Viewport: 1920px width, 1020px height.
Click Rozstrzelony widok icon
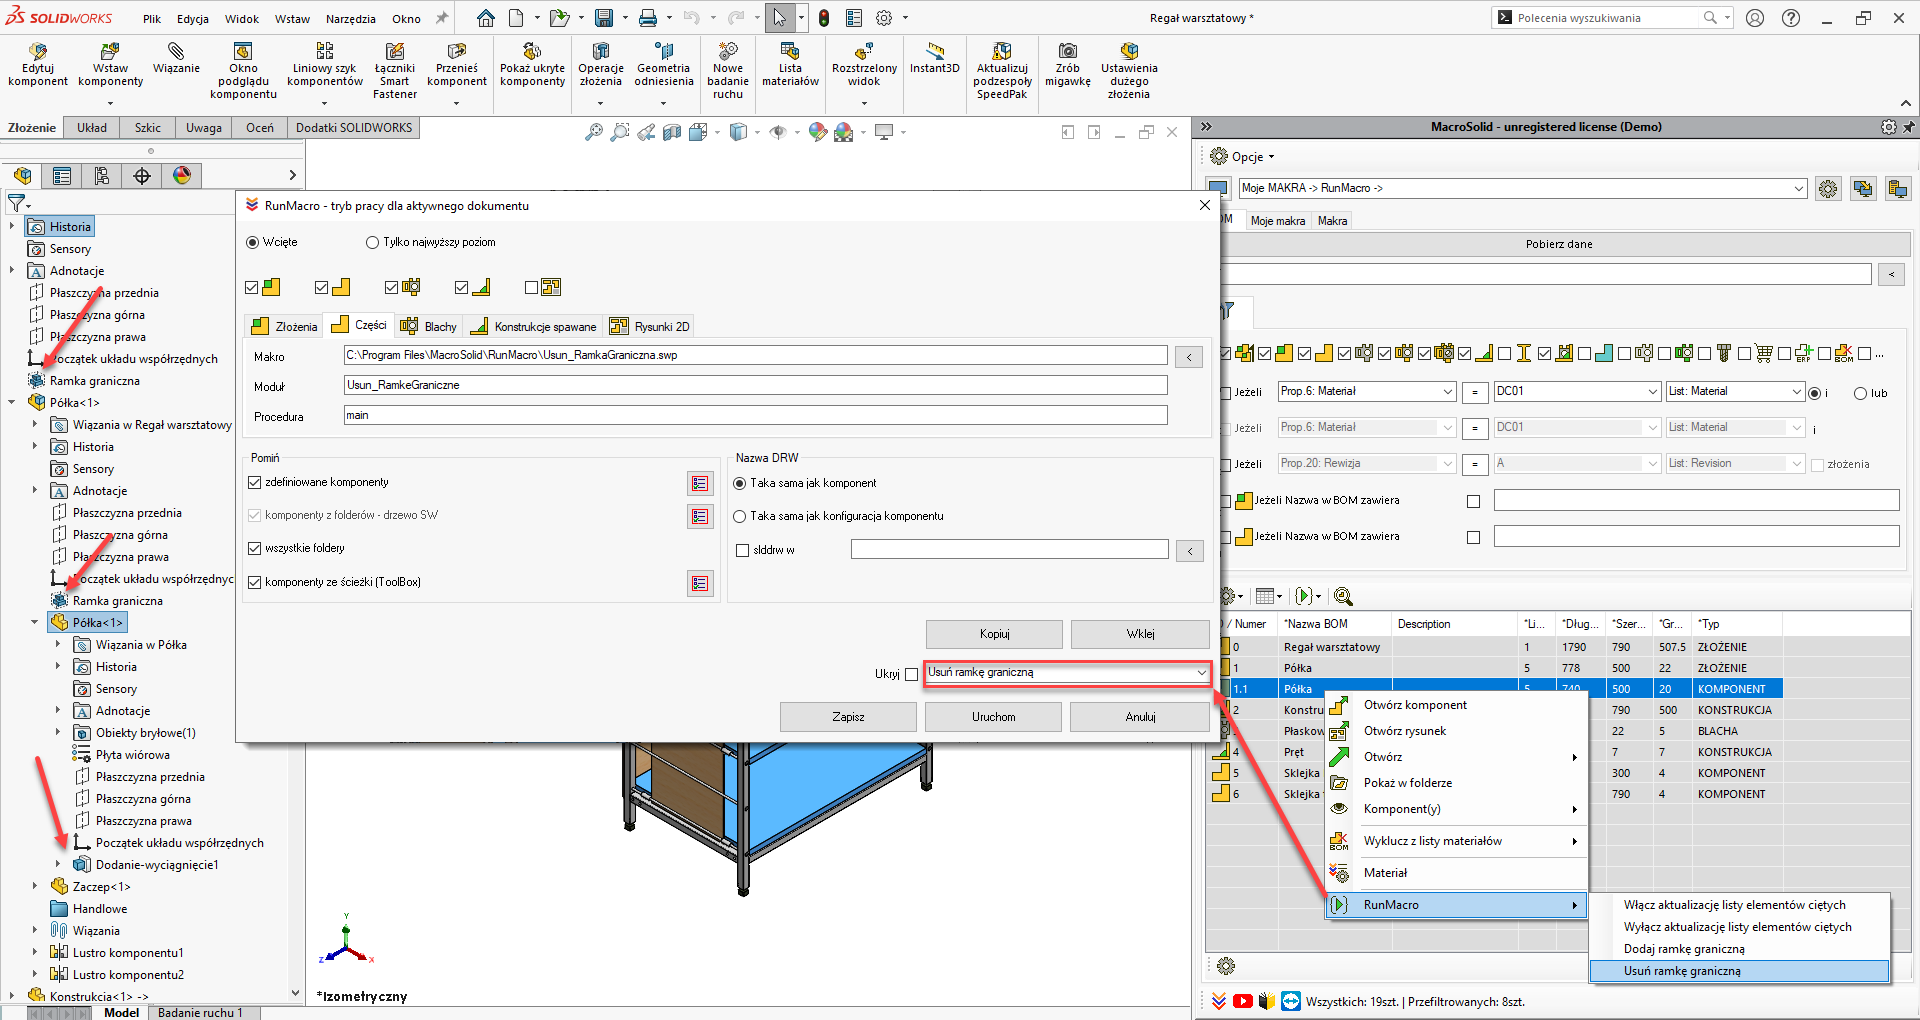point(864,52)
